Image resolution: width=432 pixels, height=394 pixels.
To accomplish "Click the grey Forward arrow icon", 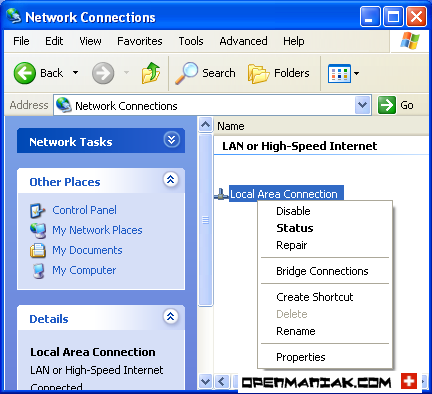I will 103,73.
